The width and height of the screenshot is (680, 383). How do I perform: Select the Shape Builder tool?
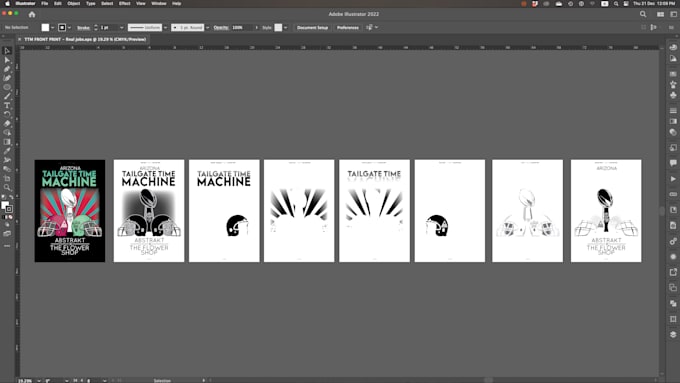(x=7, y=133)
